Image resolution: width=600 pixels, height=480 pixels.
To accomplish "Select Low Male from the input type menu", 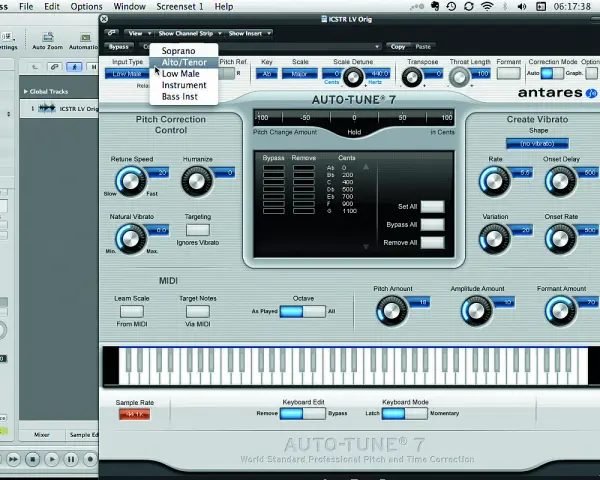I will coord(184,73).
